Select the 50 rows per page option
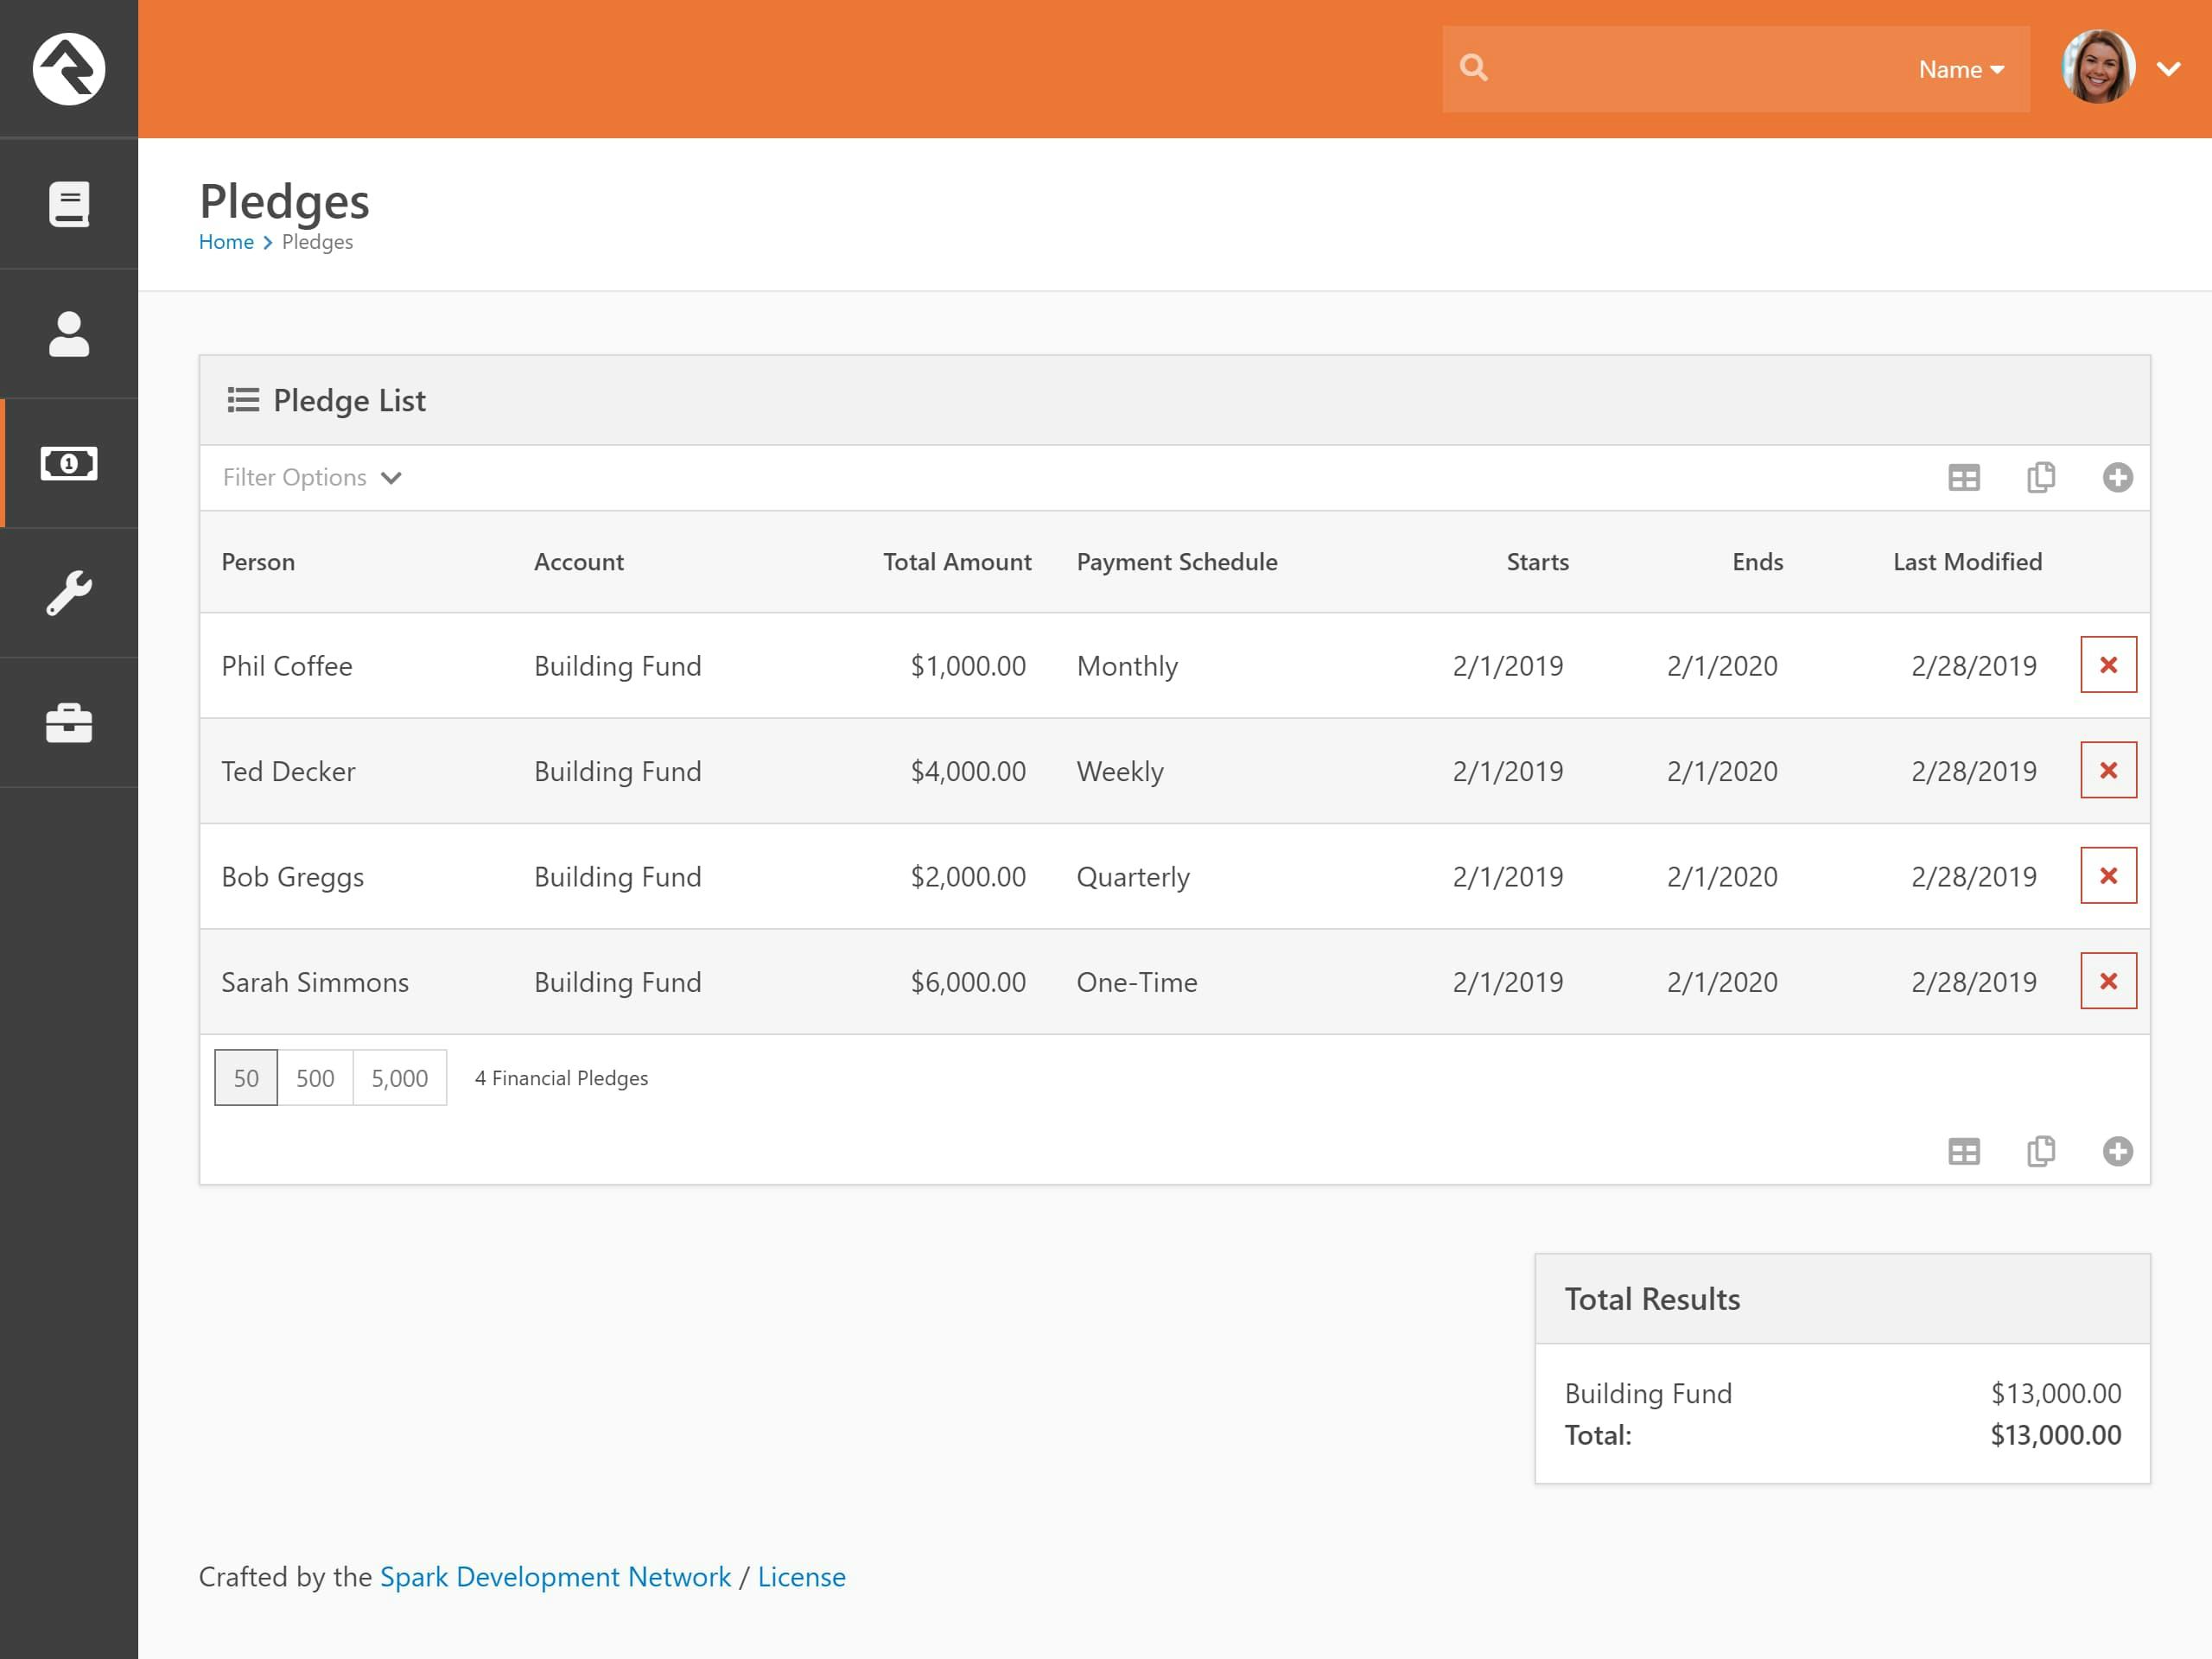The image size is (2212, 1659). [245, 1078]
